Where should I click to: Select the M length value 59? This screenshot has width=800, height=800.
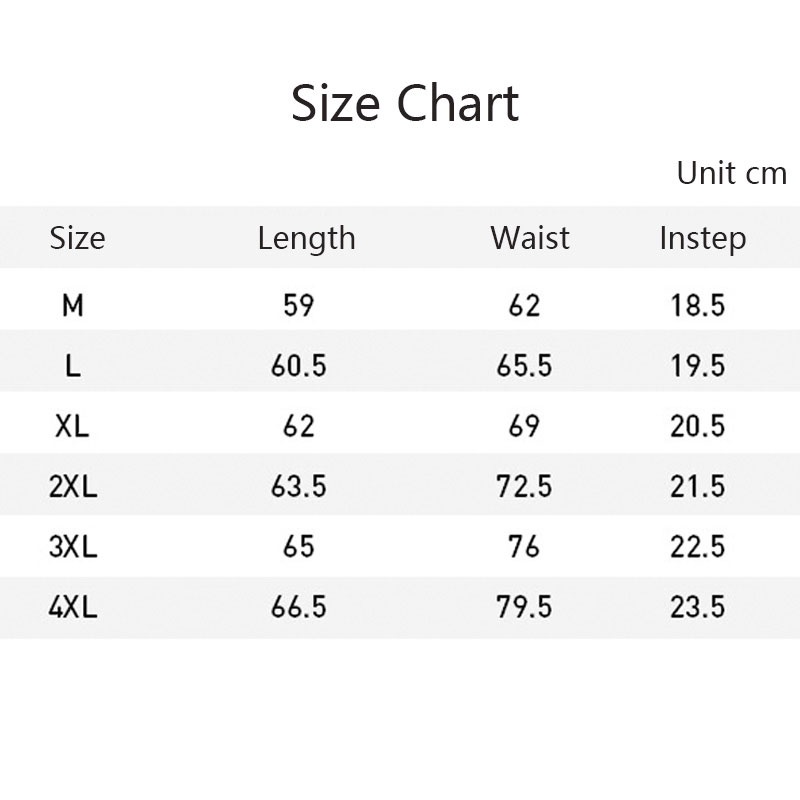coord(299,305)
